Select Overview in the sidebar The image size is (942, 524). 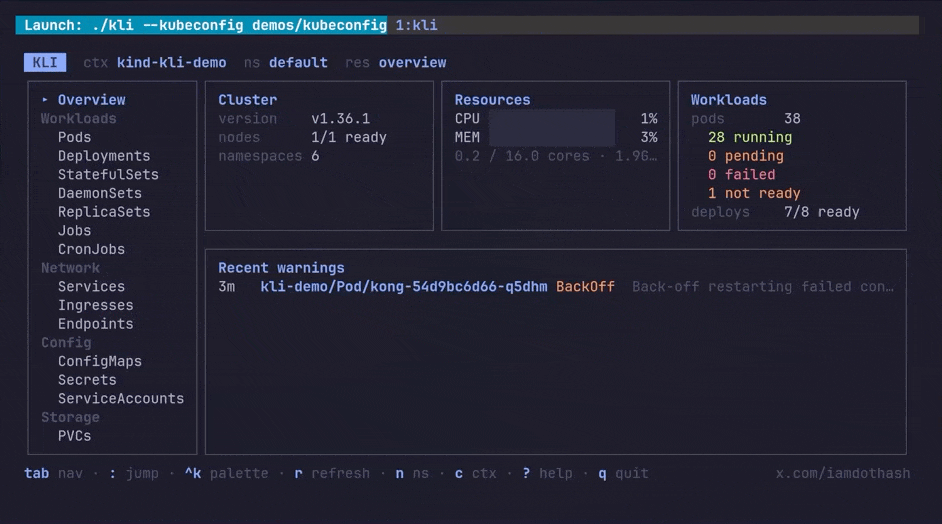[91, 100]
